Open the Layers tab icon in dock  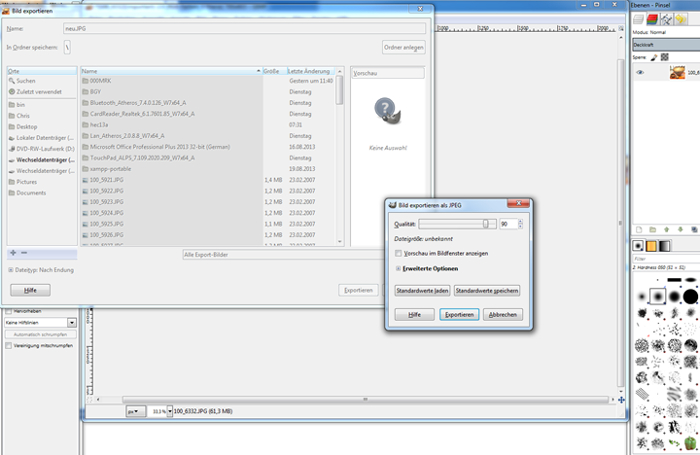click(x=639, y=19)
